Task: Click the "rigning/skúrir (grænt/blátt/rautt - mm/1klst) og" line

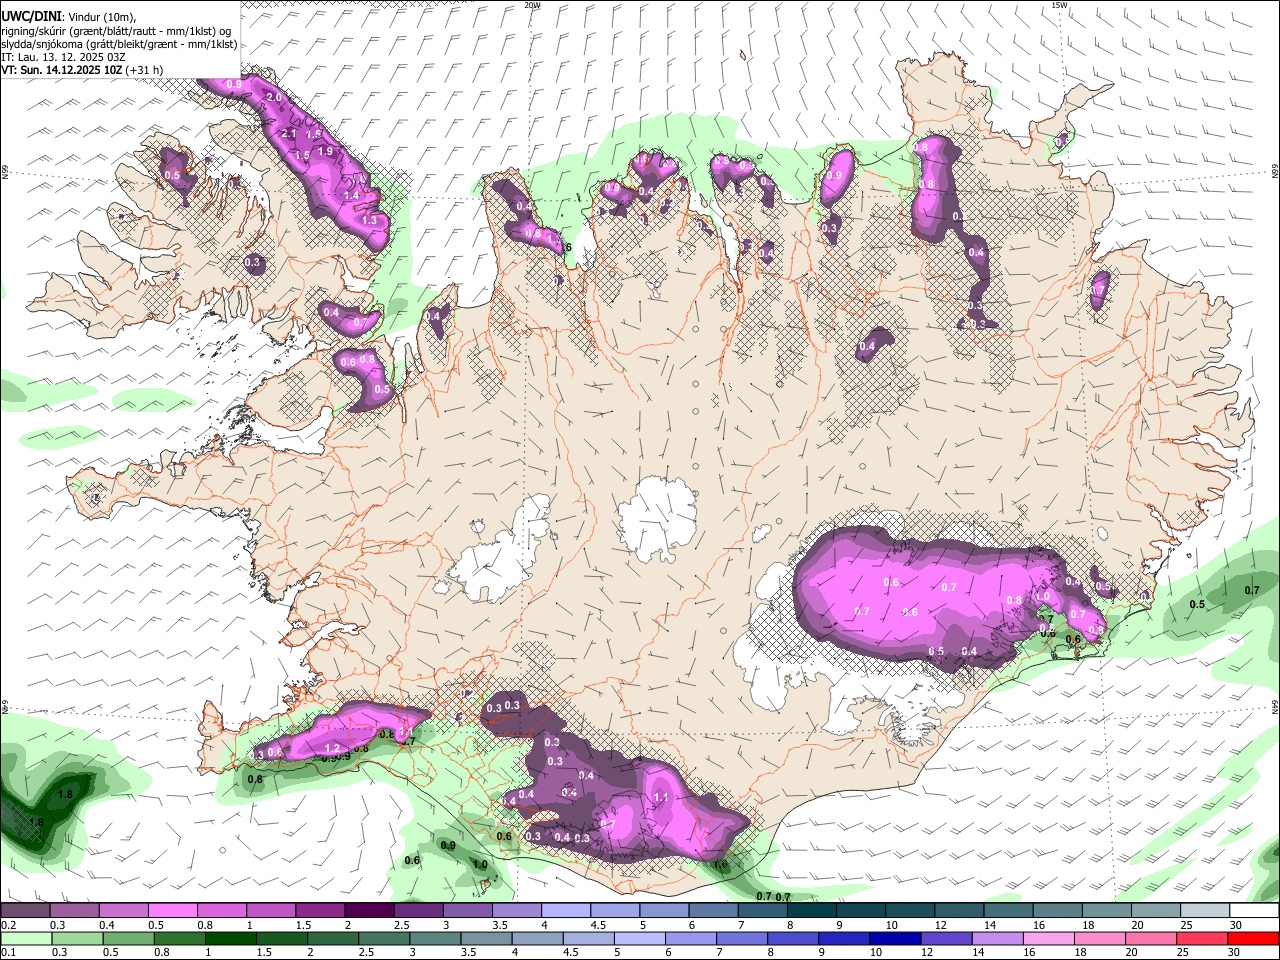Action: [116, 31]
